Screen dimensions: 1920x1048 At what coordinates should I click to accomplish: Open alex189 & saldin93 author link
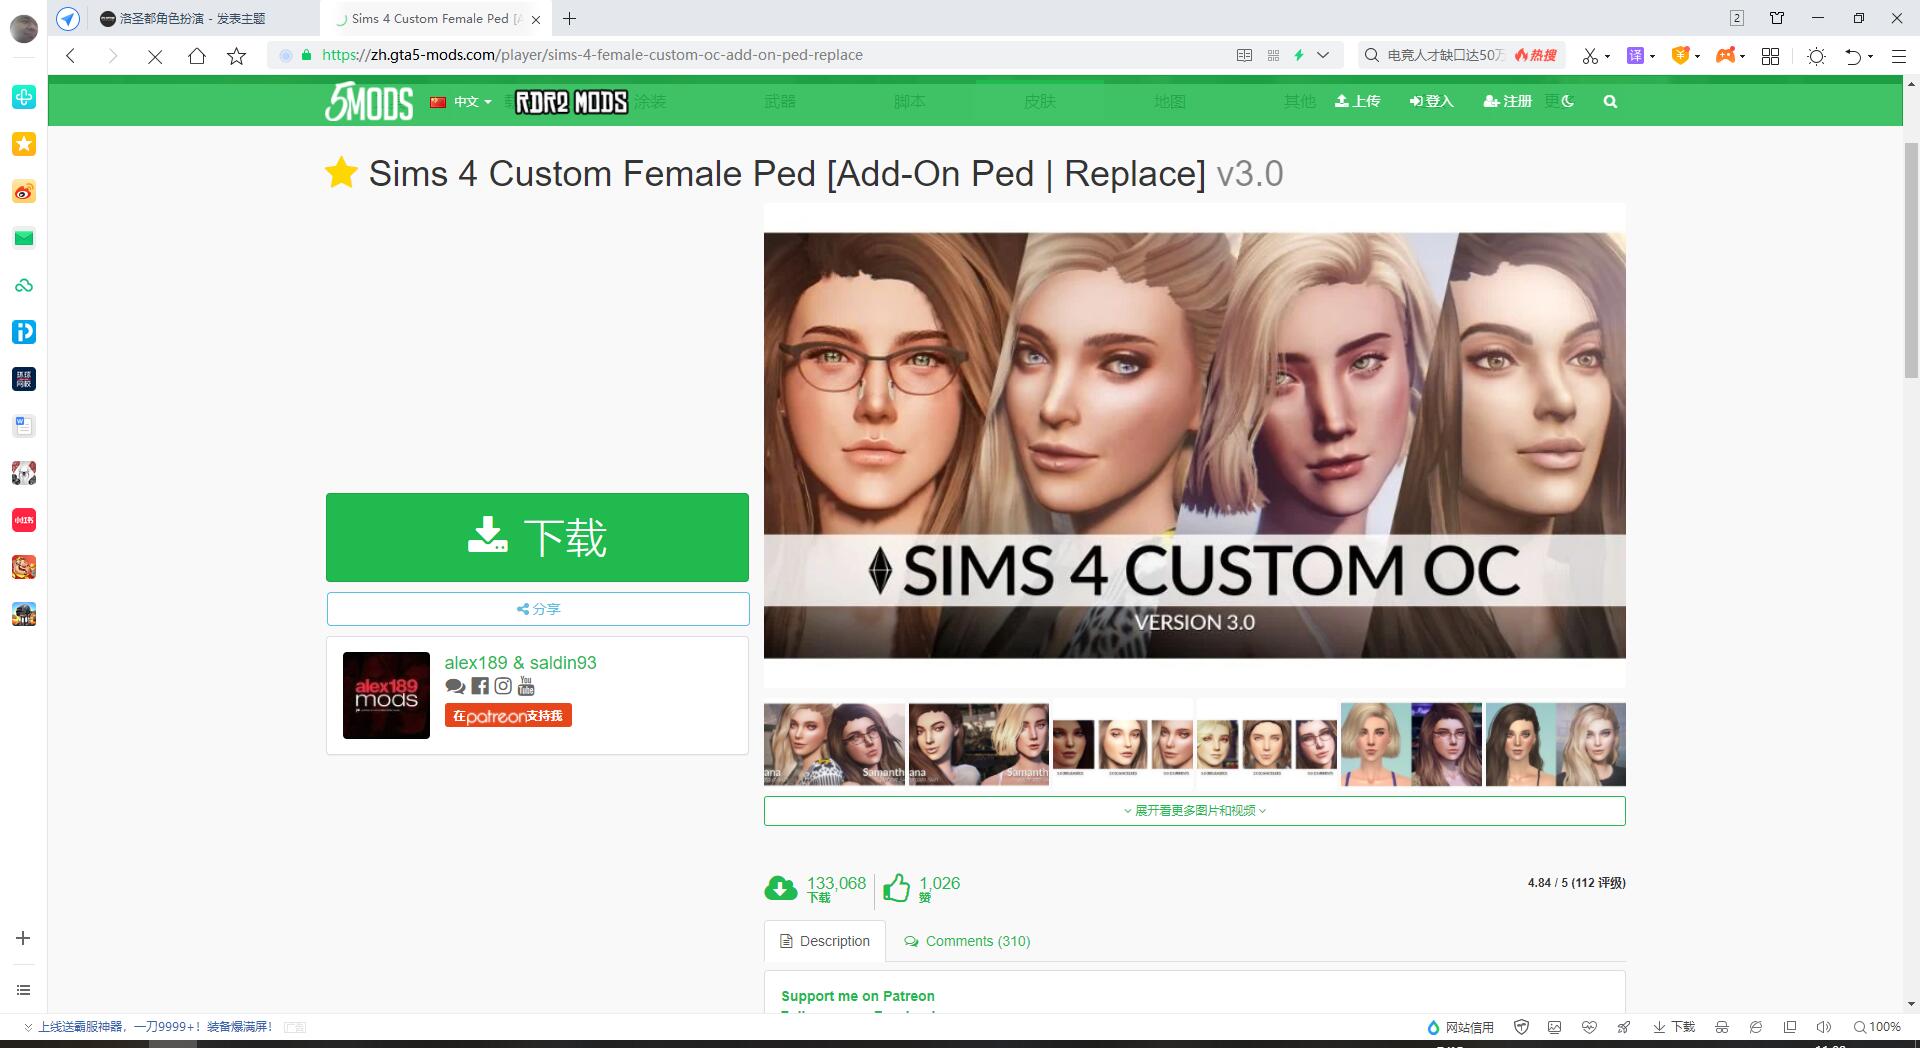pyautogui.click(x=520, y=663)
